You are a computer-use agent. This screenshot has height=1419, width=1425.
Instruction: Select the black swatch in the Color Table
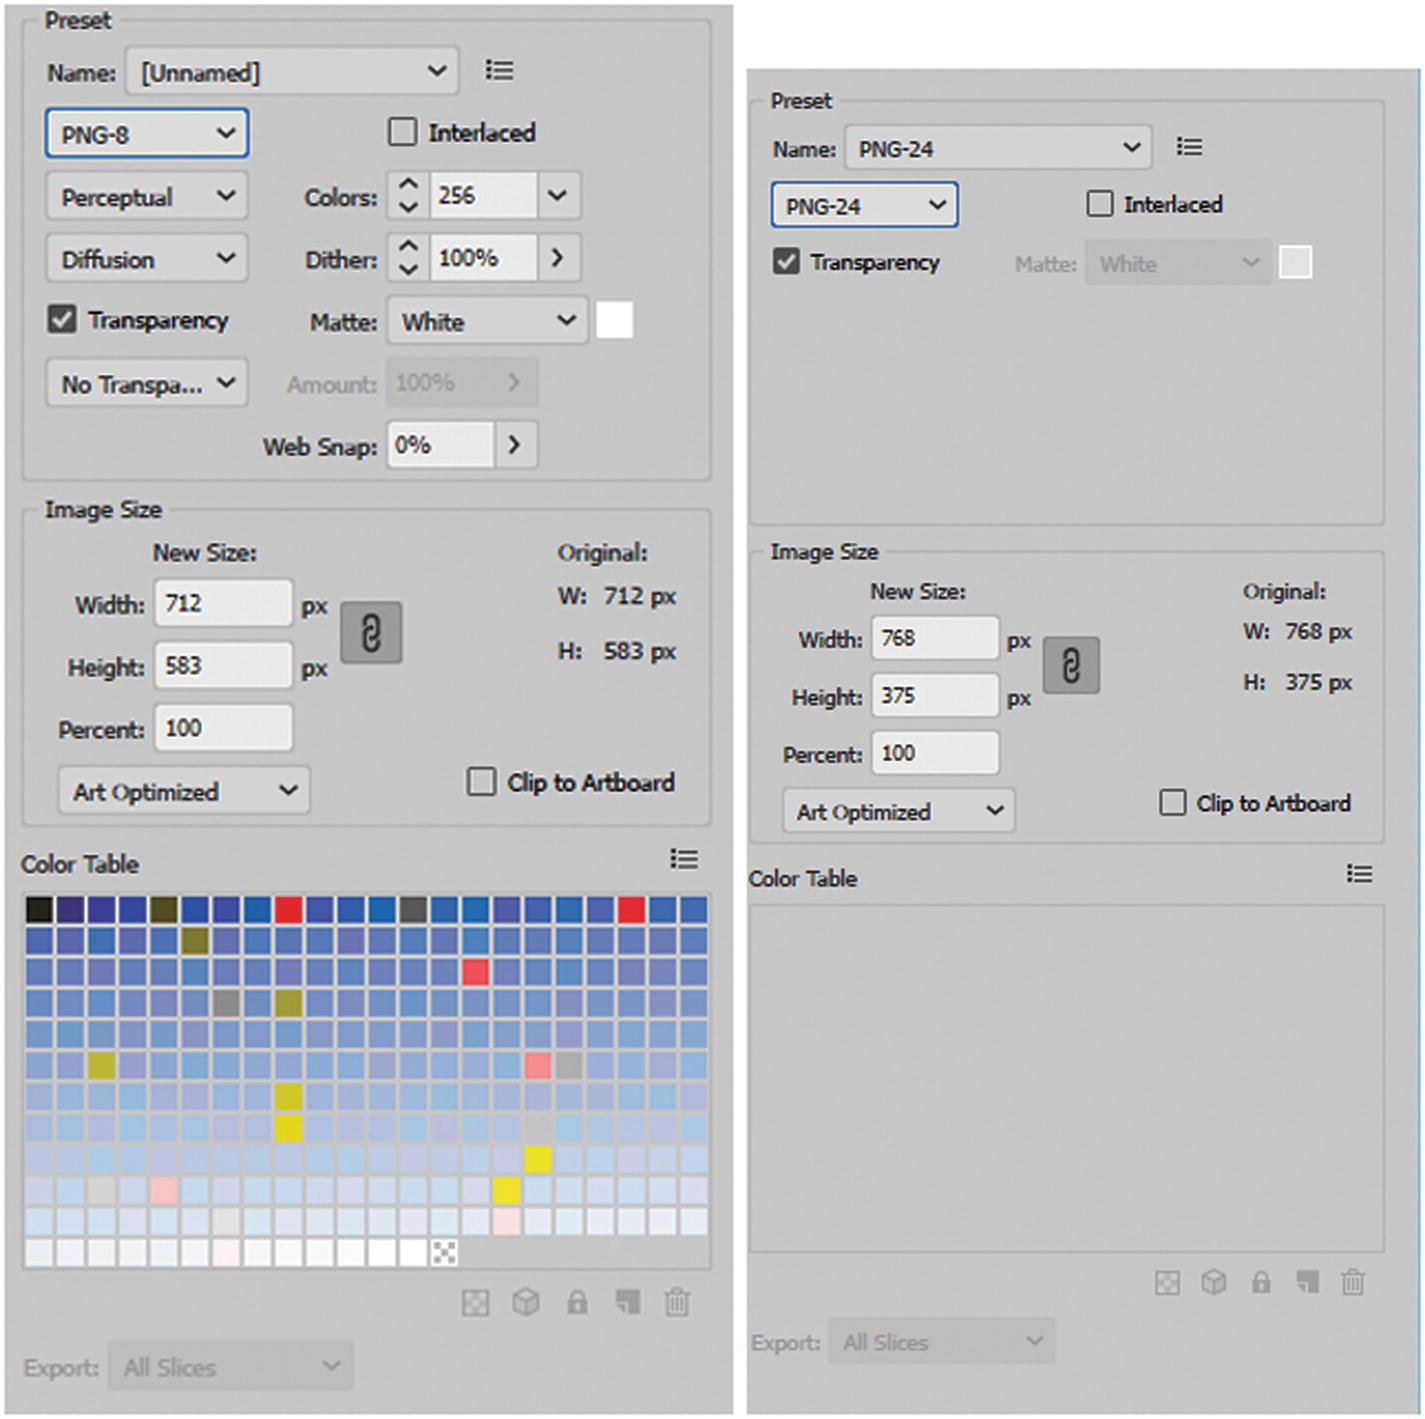(39, 909)
